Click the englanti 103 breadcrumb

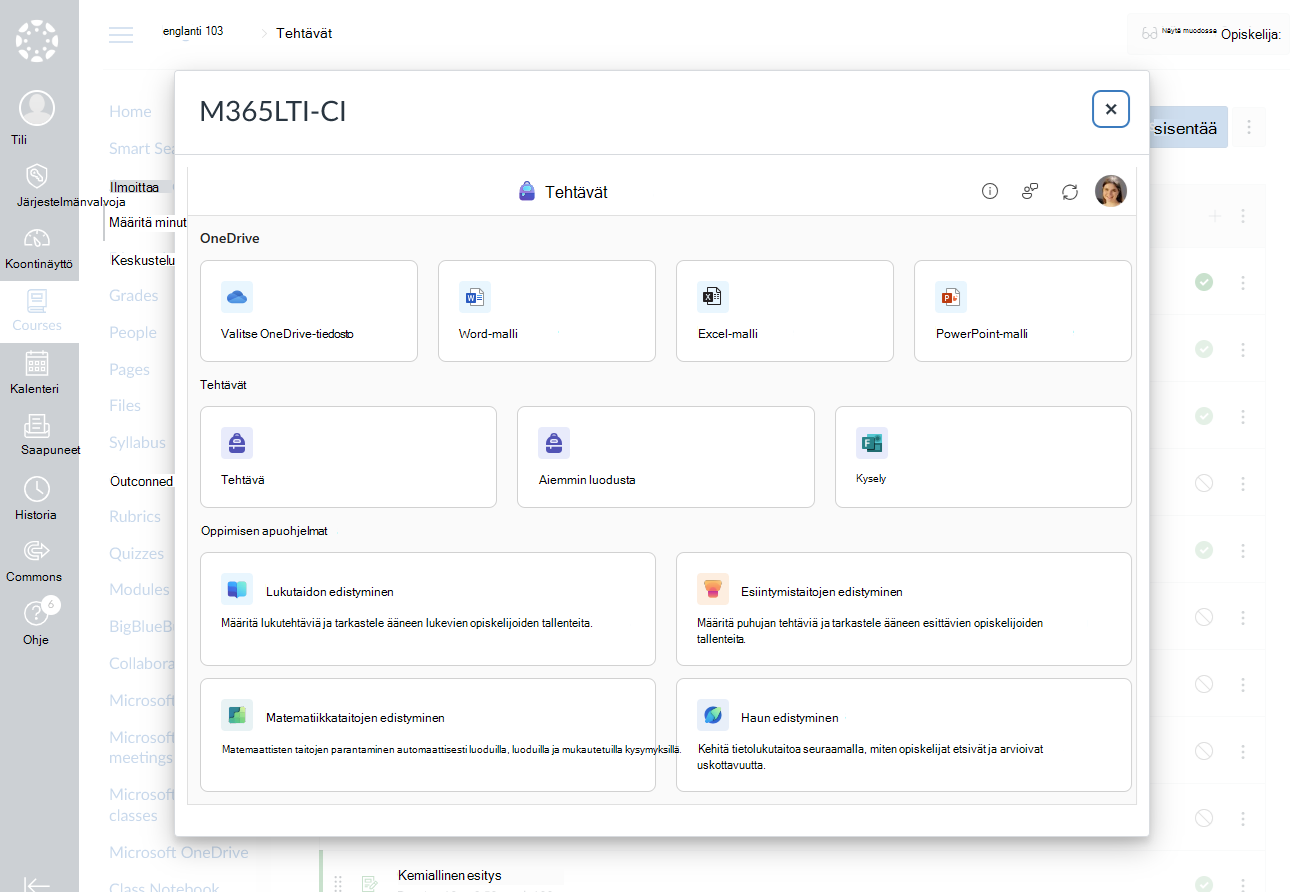[193, 31]
